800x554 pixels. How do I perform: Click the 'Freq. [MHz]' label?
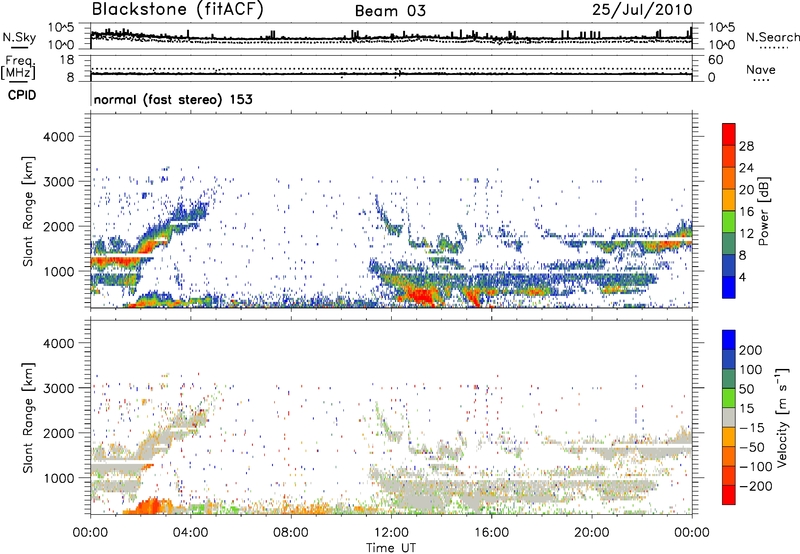click(18, 68)
